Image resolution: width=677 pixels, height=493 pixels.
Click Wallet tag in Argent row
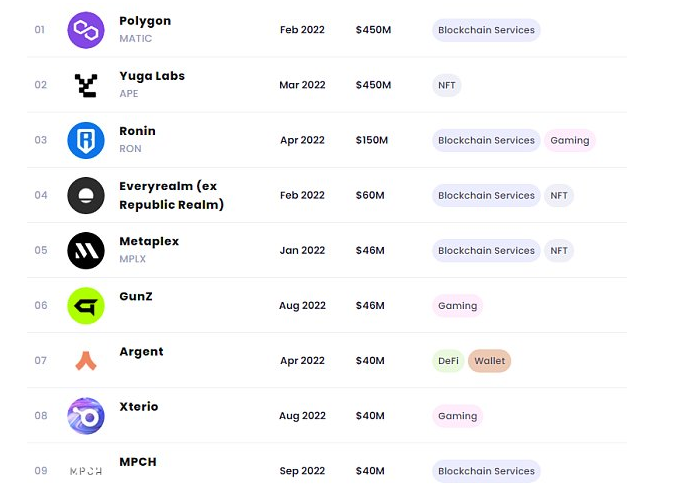pyautogui.click(x=490, y=361)
